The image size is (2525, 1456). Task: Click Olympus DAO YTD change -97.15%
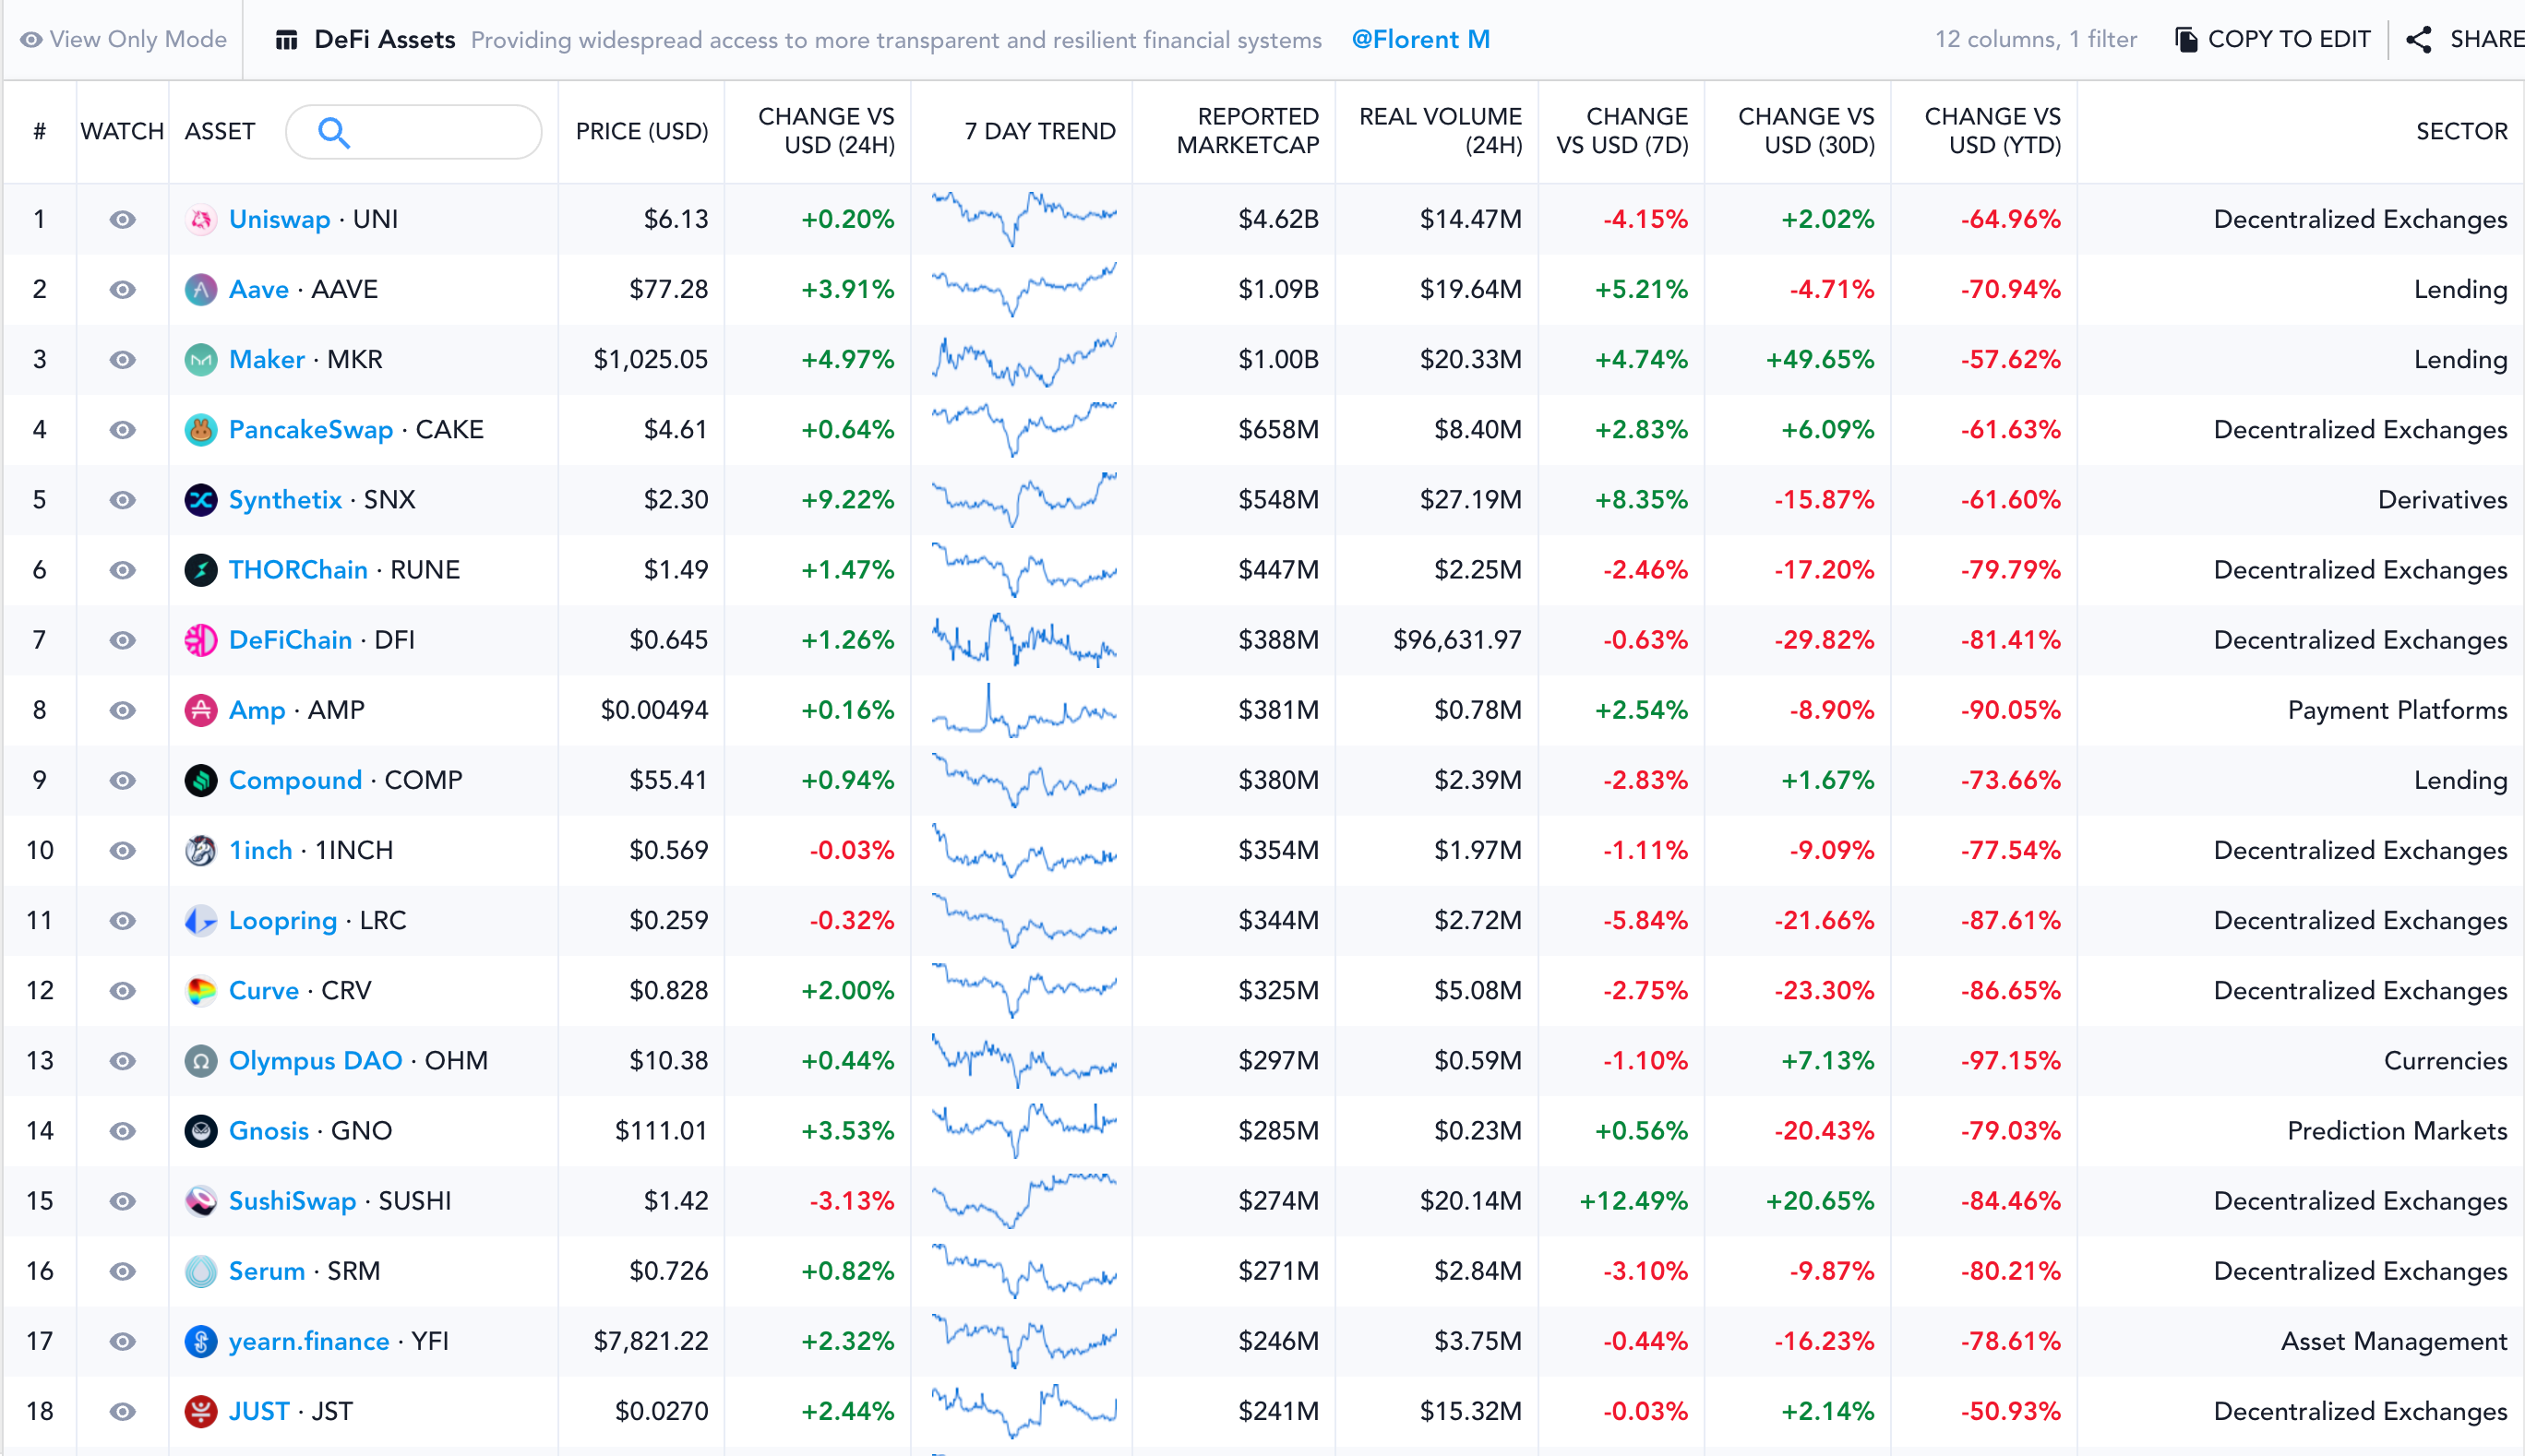[x=2011, y=1060]
